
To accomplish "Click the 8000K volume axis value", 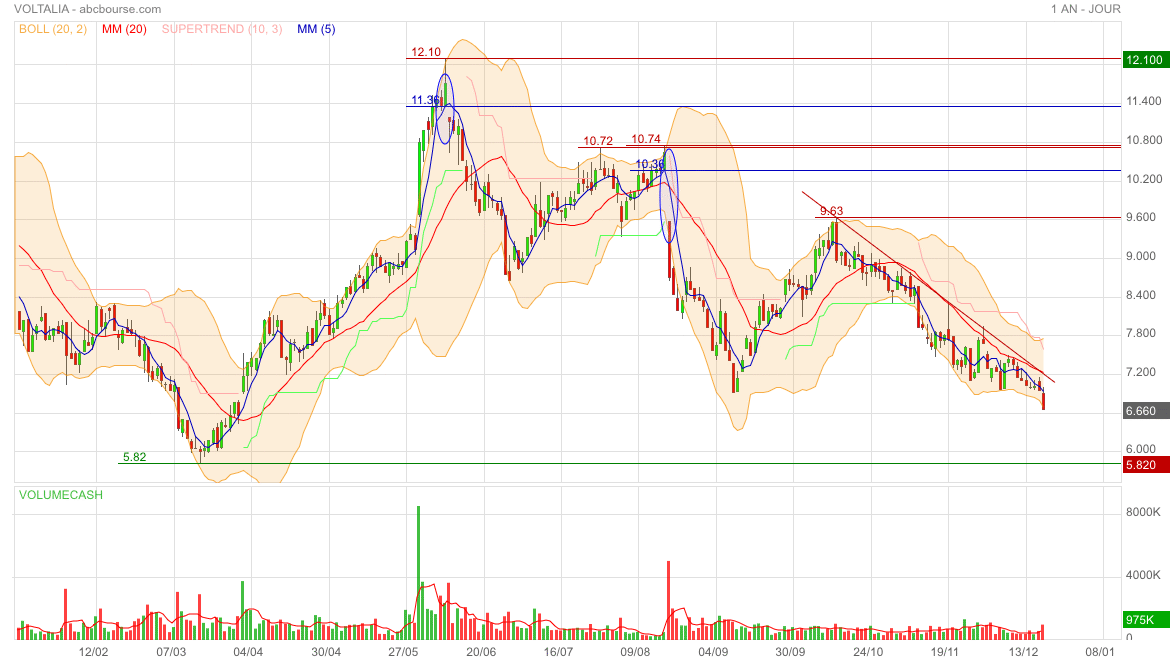I will [x=1143, y=512].
